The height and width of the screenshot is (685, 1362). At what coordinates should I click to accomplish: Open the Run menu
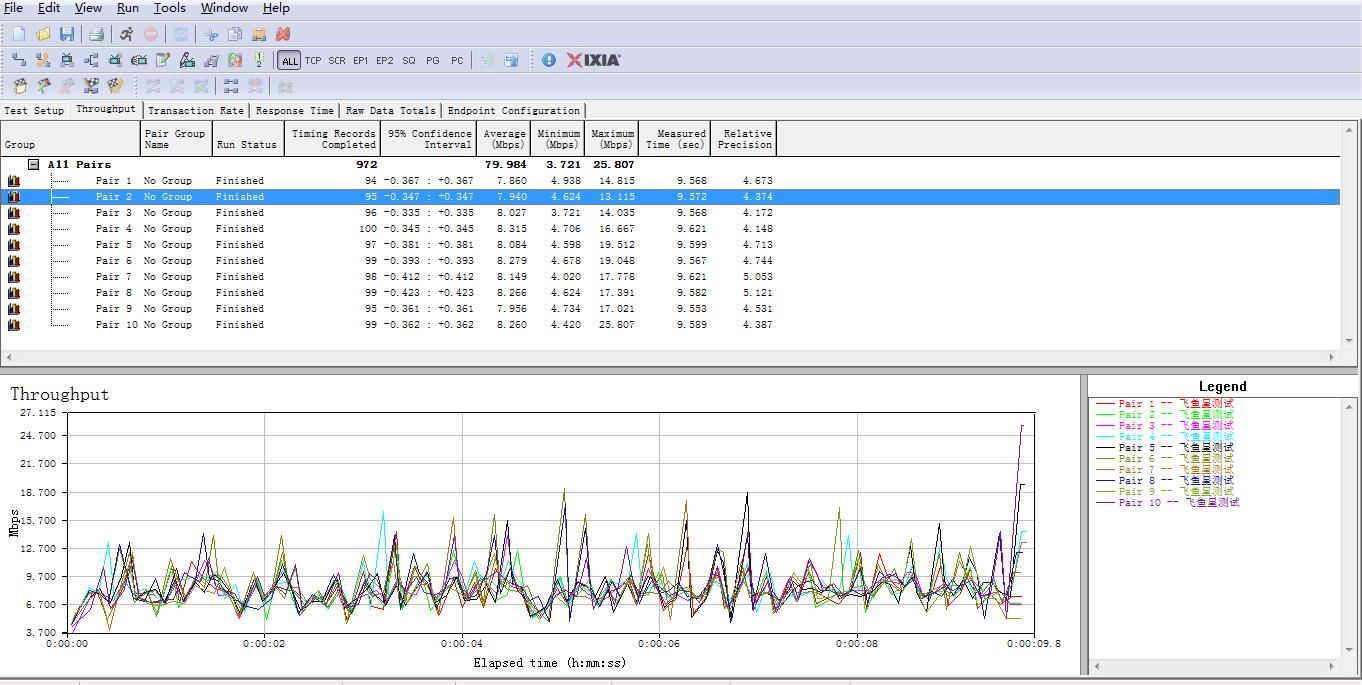click(128, 8)
